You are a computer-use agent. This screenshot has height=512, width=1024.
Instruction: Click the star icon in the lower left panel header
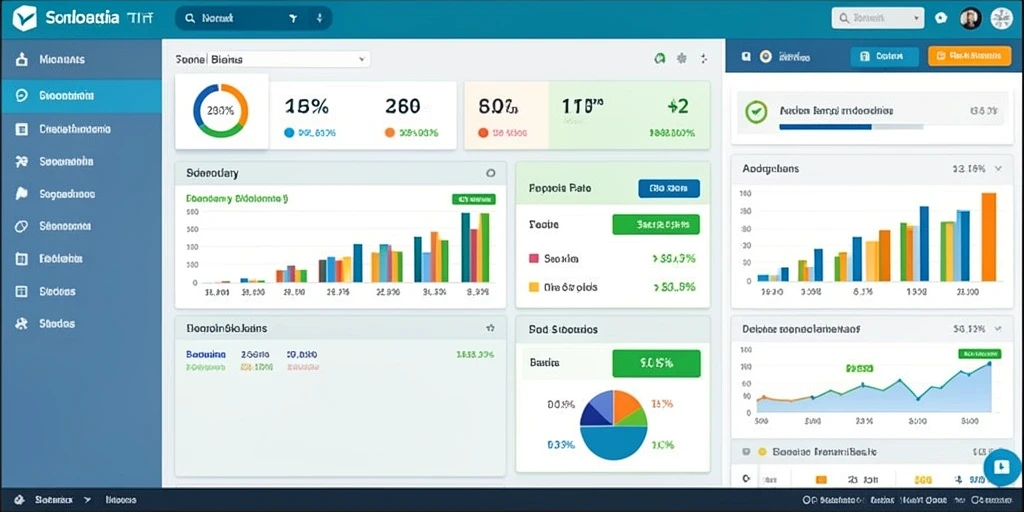[490, 328]
